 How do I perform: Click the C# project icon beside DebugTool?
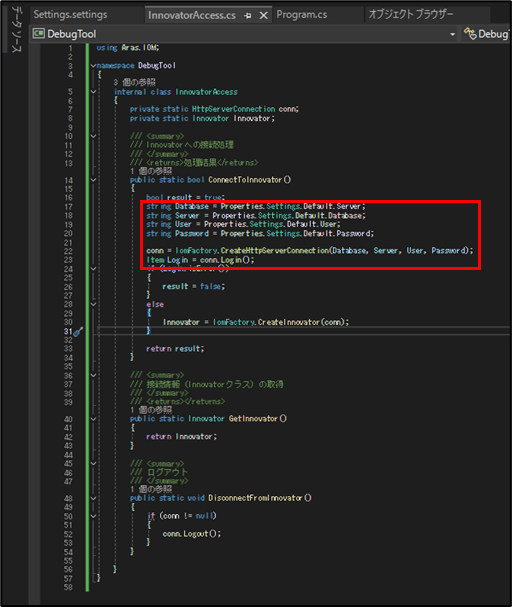pyautogui.click(x=38, y=34)
